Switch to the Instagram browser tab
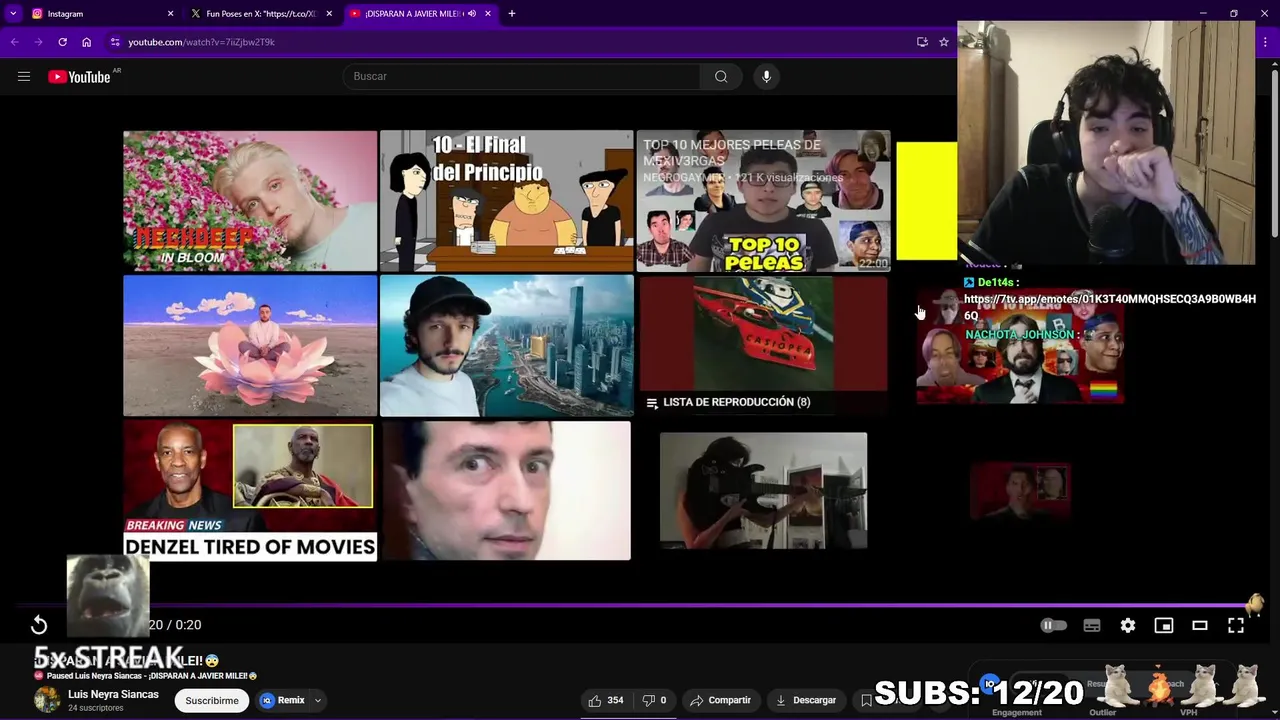The image size is (1280, 720). tap(100, 14)
